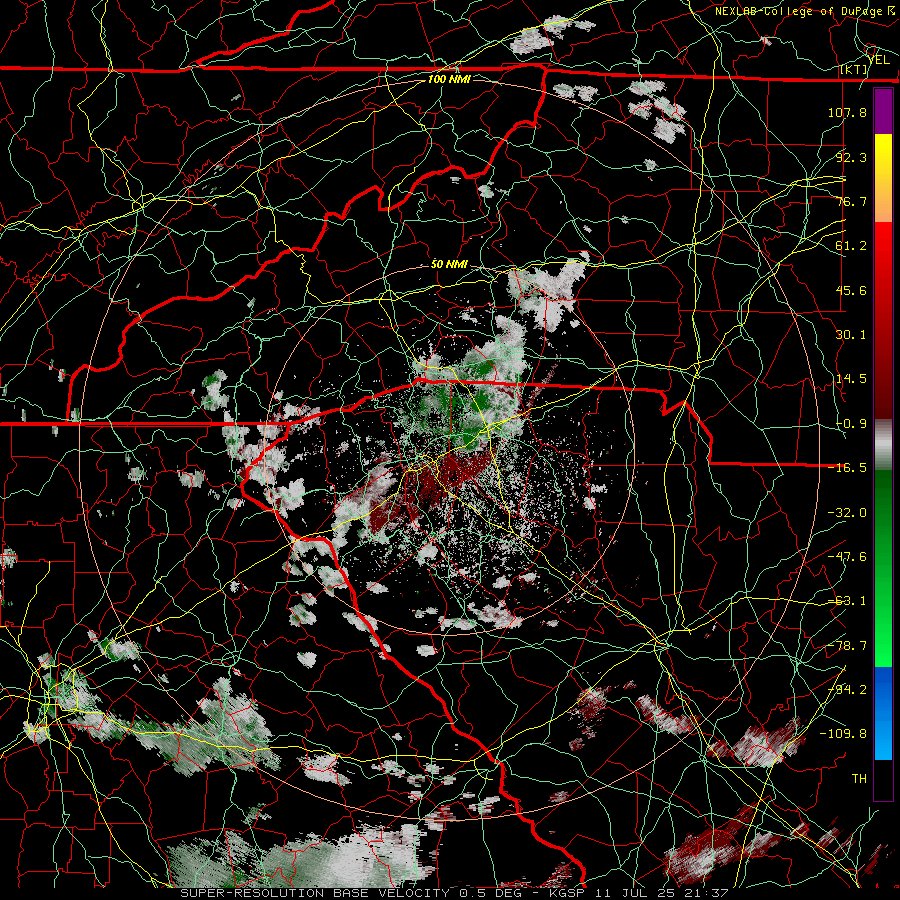
Task: Select the 30.1 velocity scale value
Action: click(x=851, y=335)
